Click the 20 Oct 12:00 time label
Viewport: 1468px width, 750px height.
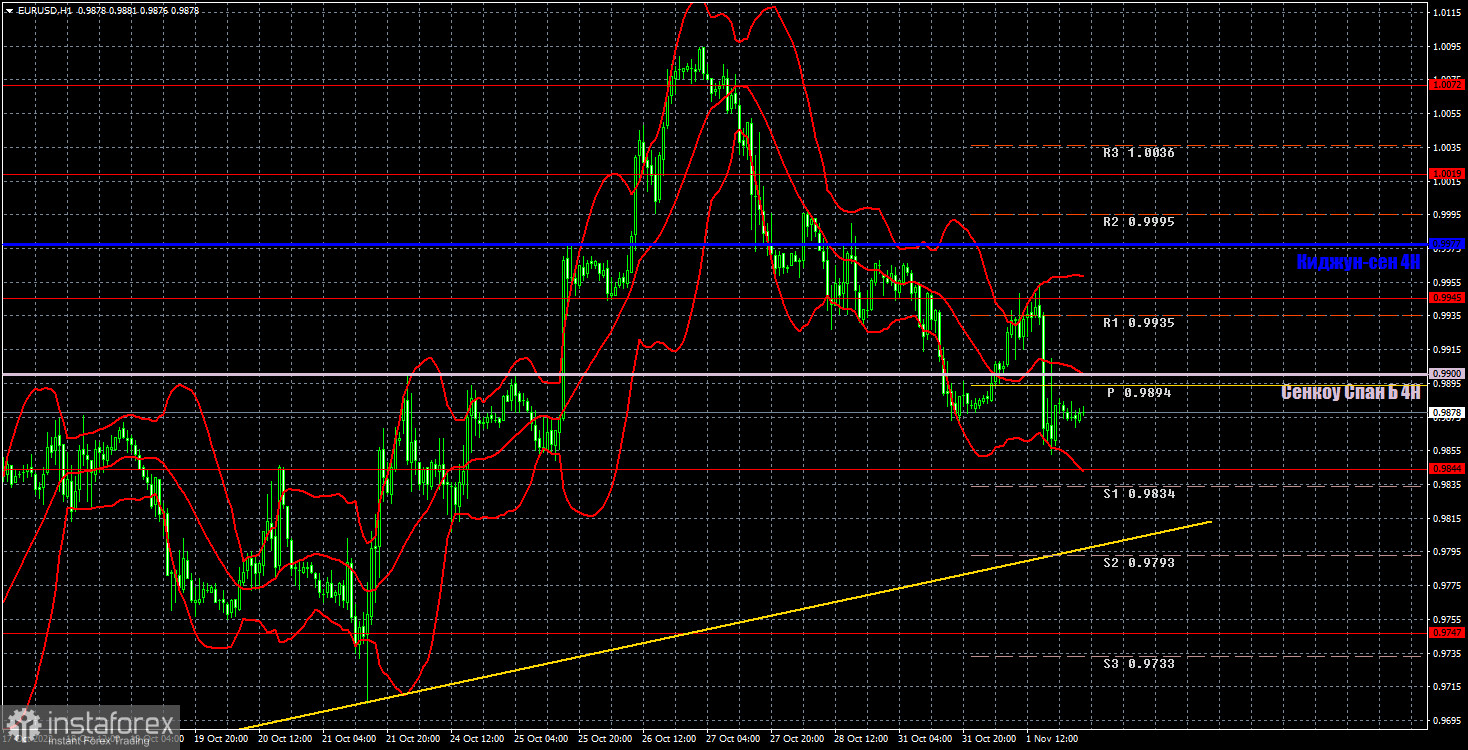pyautogui.click(x=285, y=740)
